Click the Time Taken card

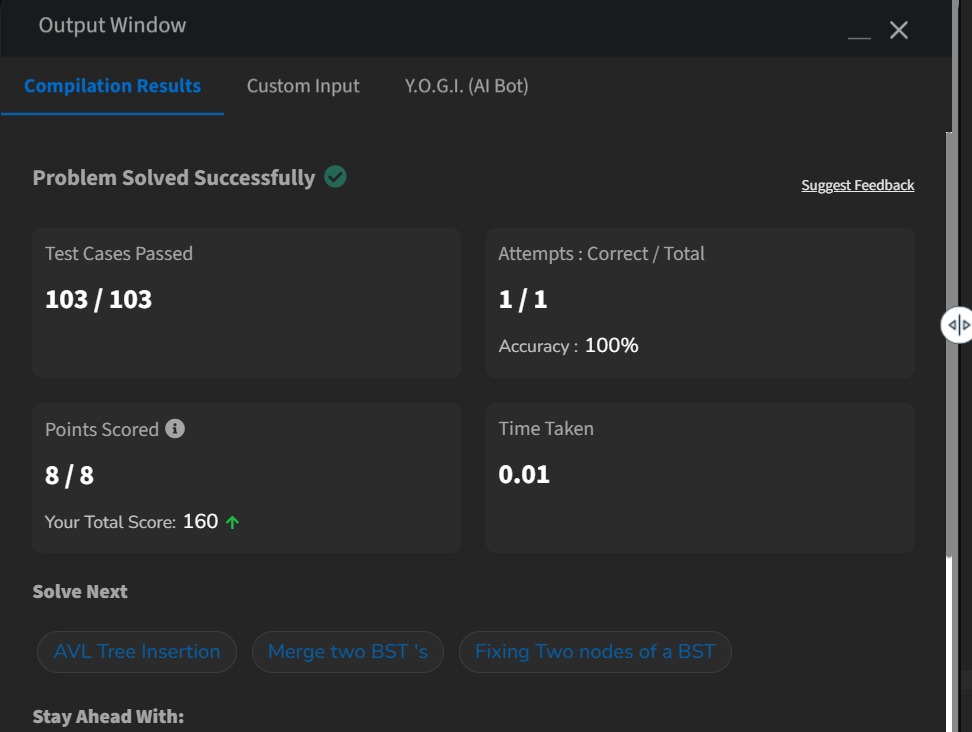pyautogui.click(x=700, y=477)
